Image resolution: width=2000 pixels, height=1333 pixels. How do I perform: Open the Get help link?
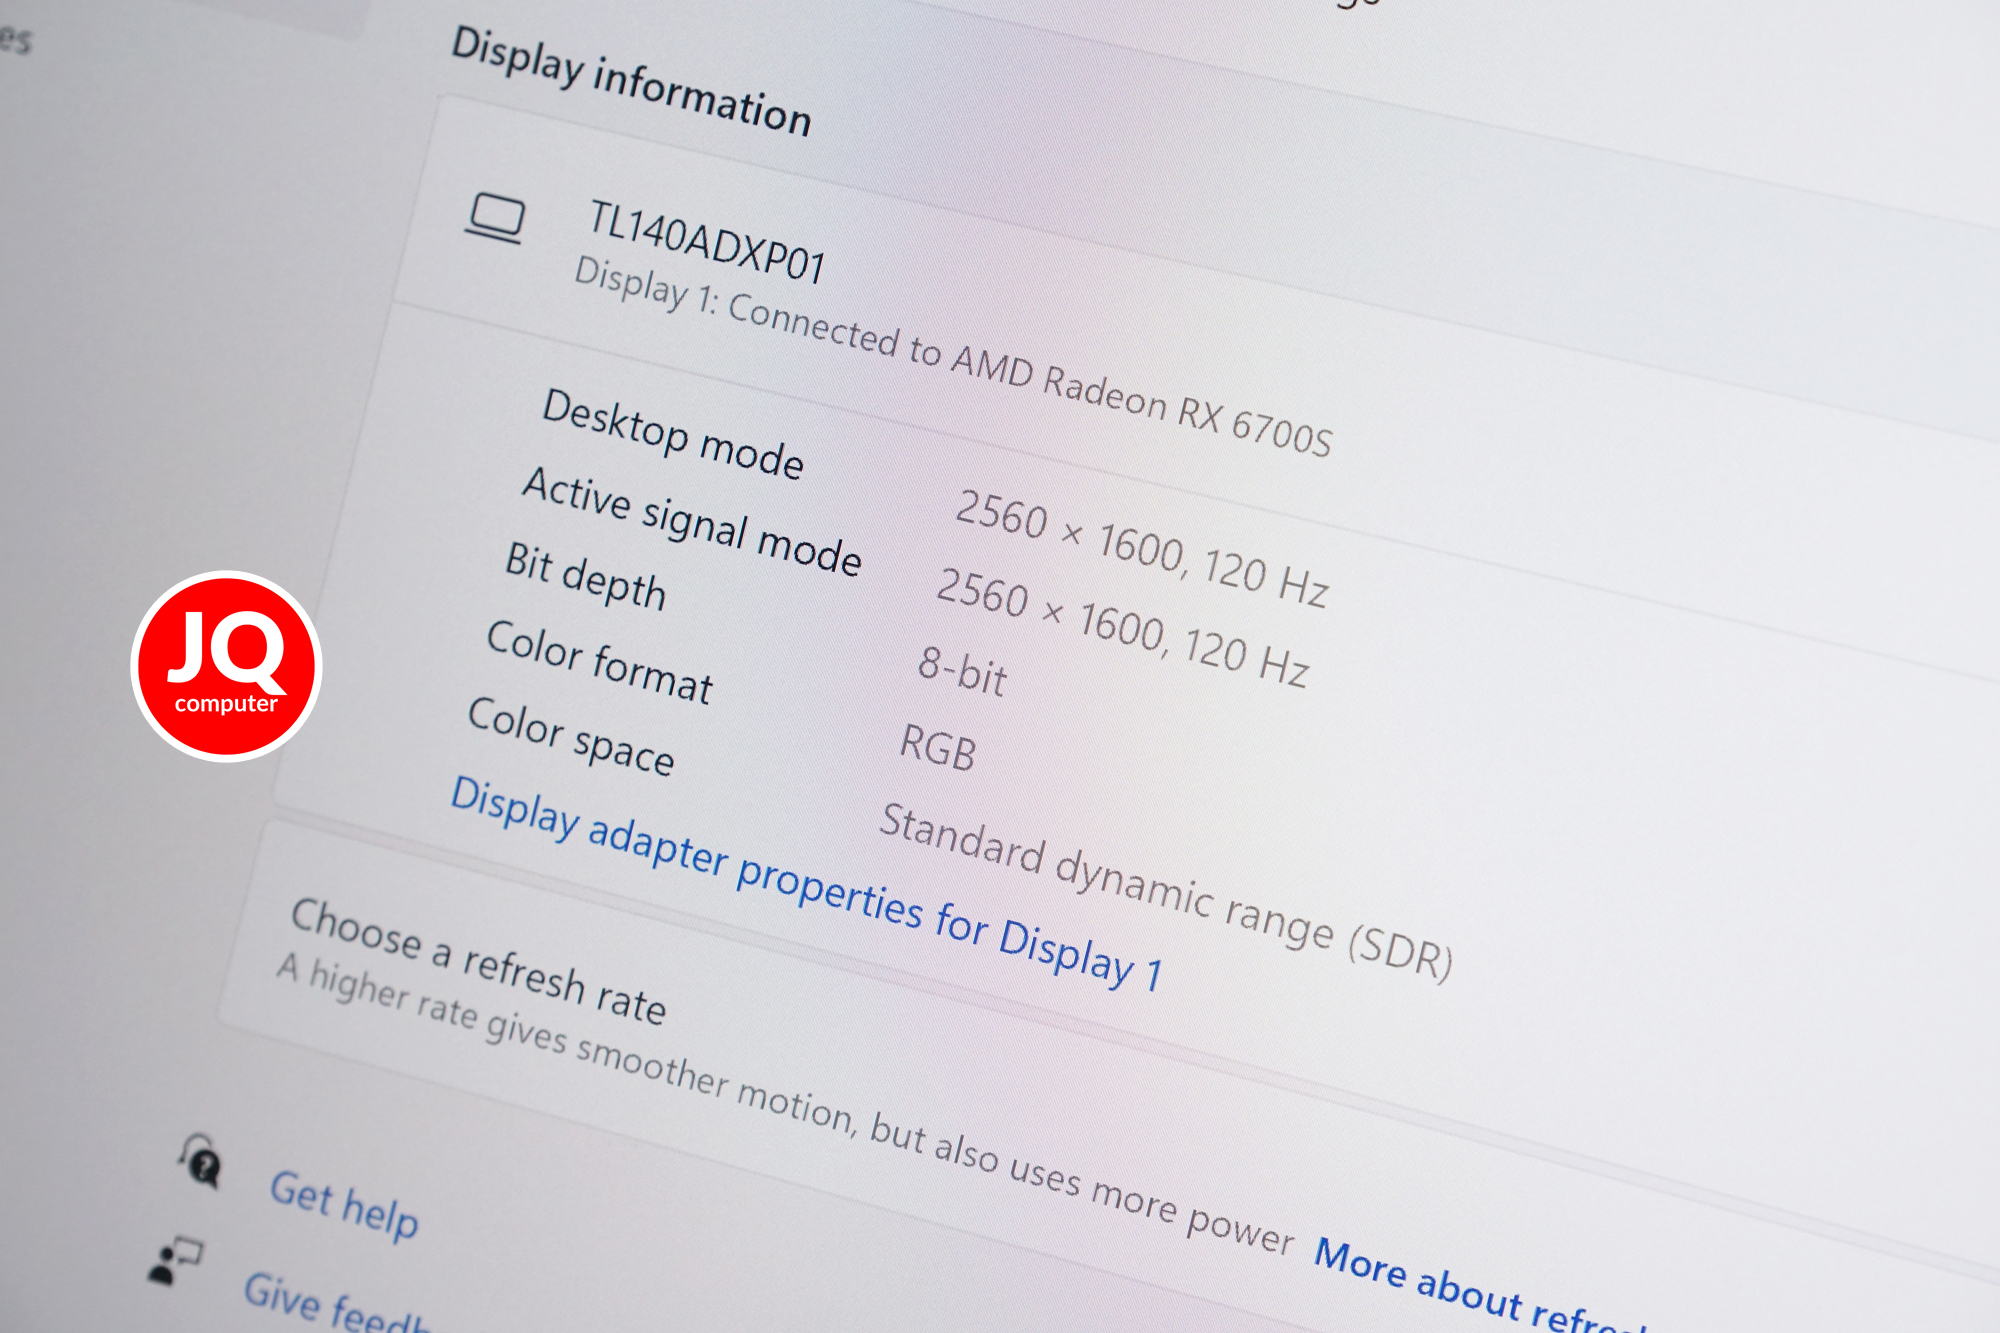(x=344, y=1205)
